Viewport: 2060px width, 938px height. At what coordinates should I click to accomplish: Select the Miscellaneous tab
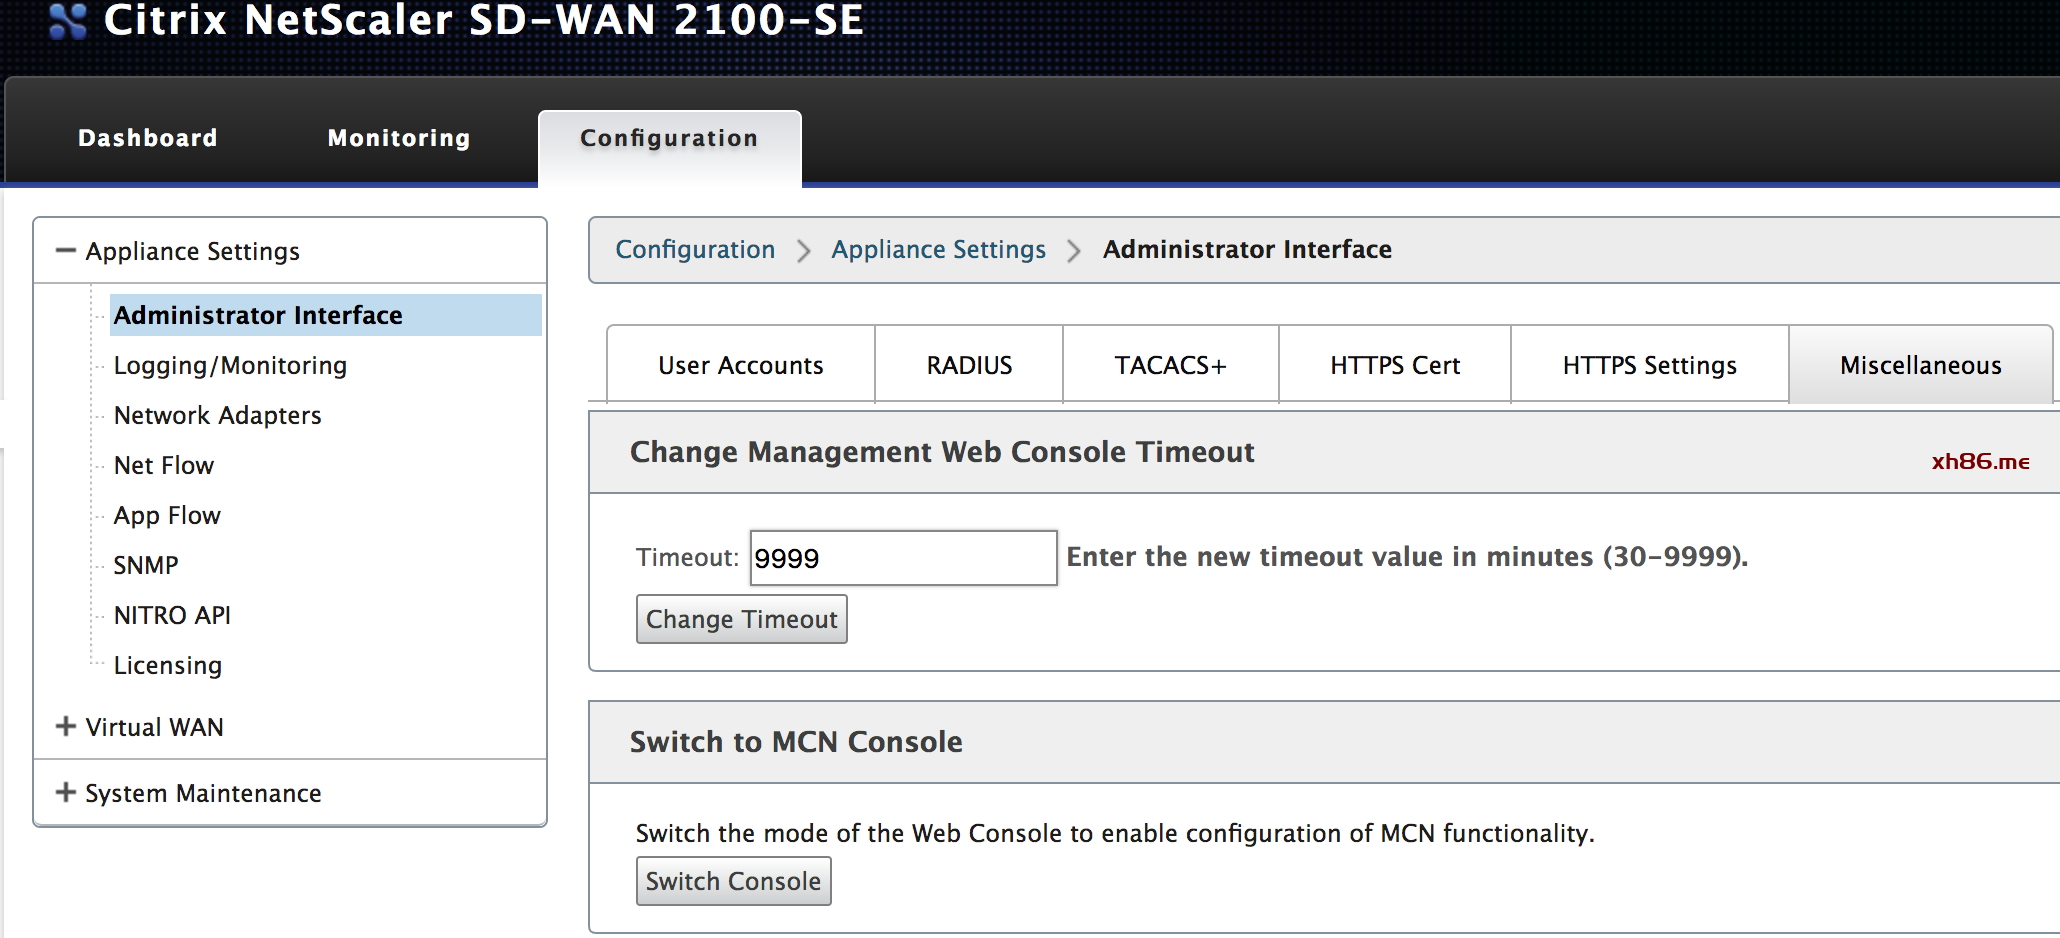1920,364
